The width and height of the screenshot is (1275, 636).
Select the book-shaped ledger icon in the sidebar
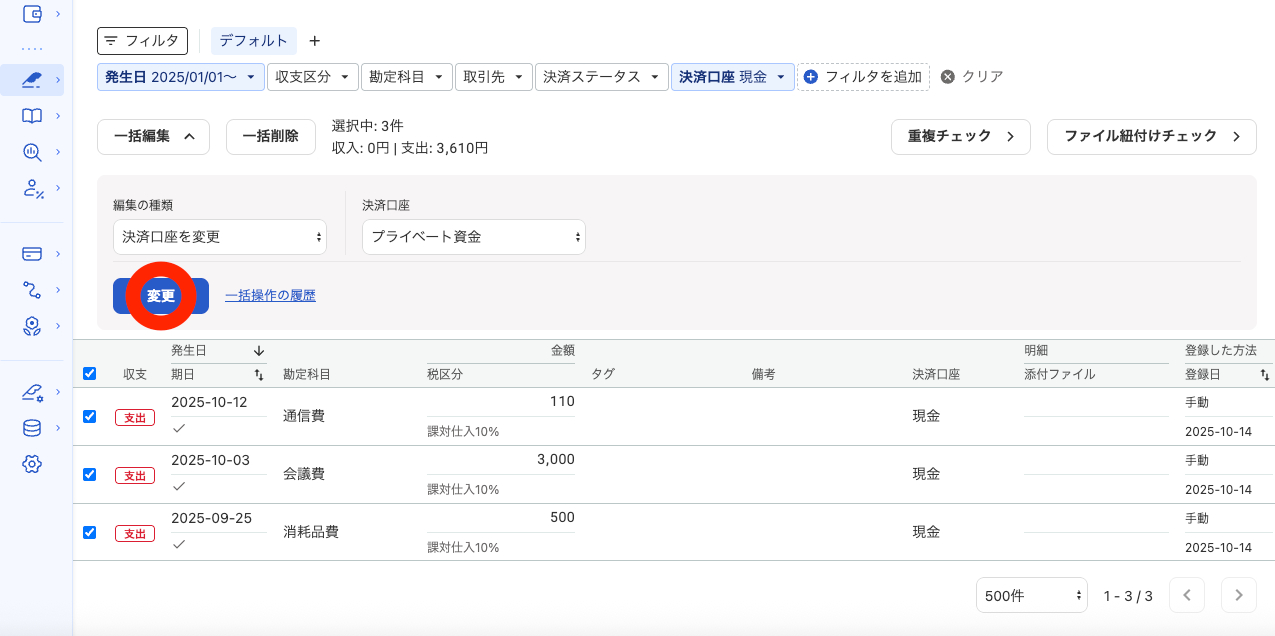[x=32, y=115]
